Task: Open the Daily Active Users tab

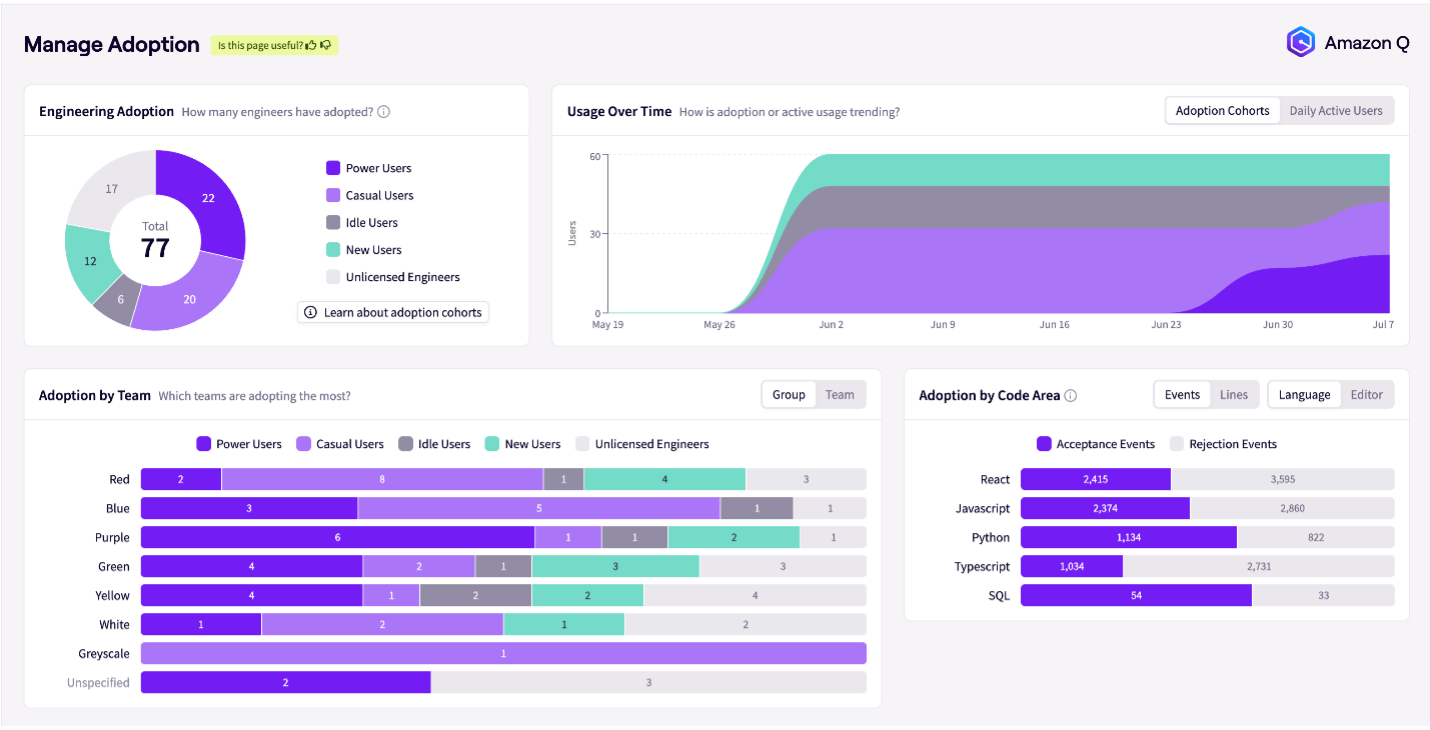Action: 1337,110
